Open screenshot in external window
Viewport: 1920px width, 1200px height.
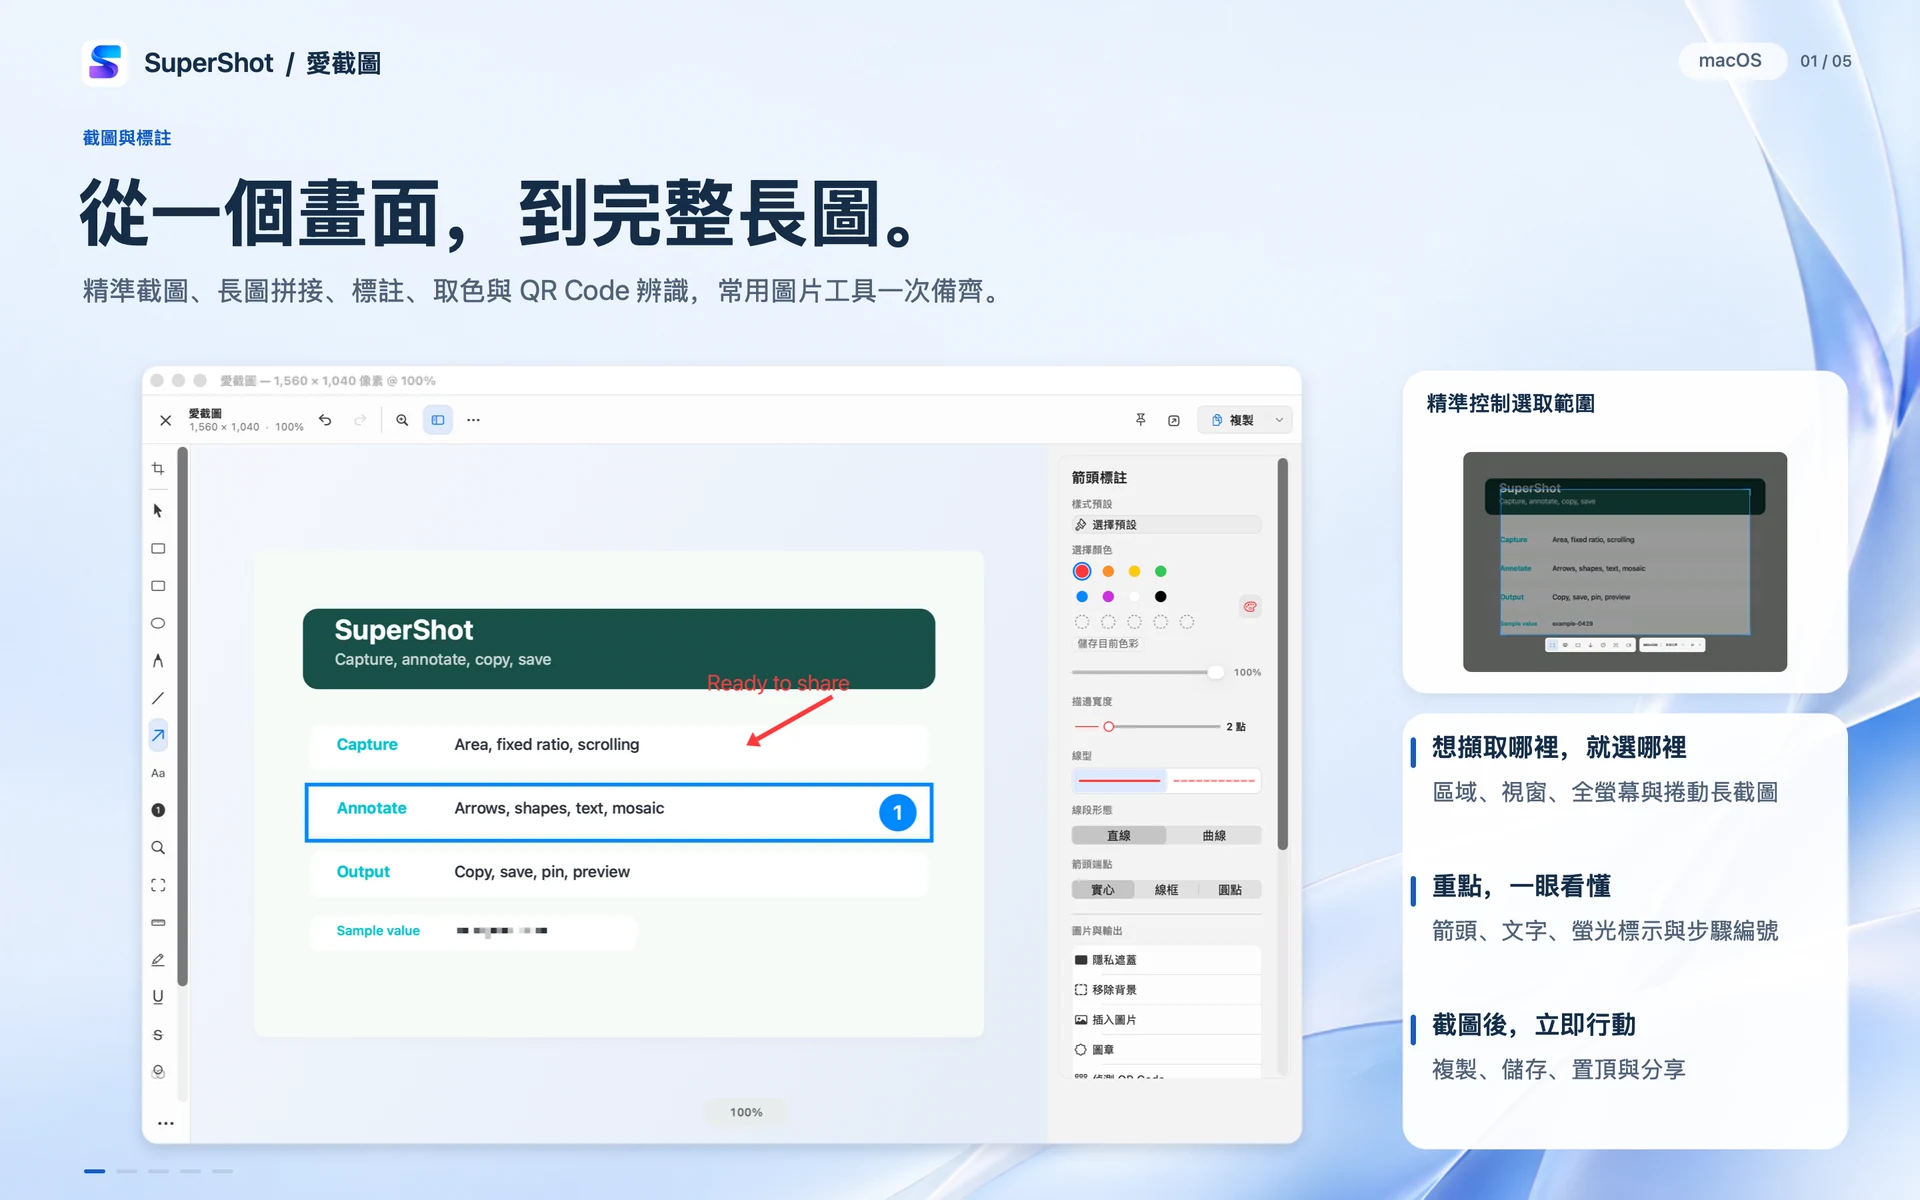(1174, 420)
